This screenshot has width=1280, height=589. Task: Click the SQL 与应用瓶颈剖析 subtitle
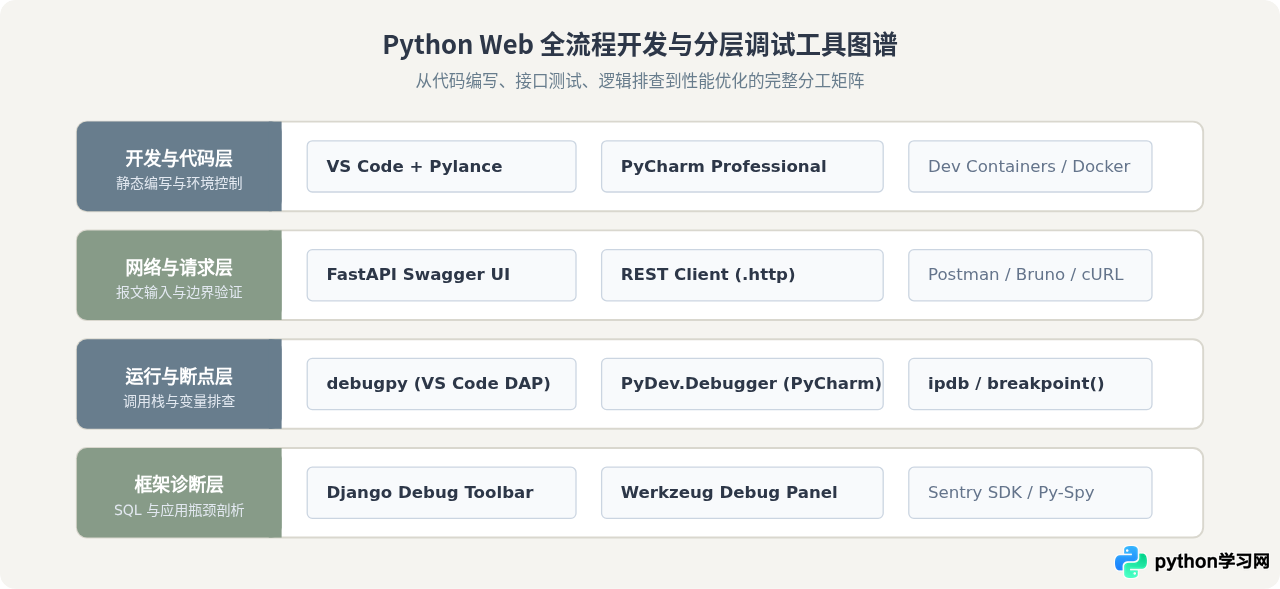tap(179, 510)
